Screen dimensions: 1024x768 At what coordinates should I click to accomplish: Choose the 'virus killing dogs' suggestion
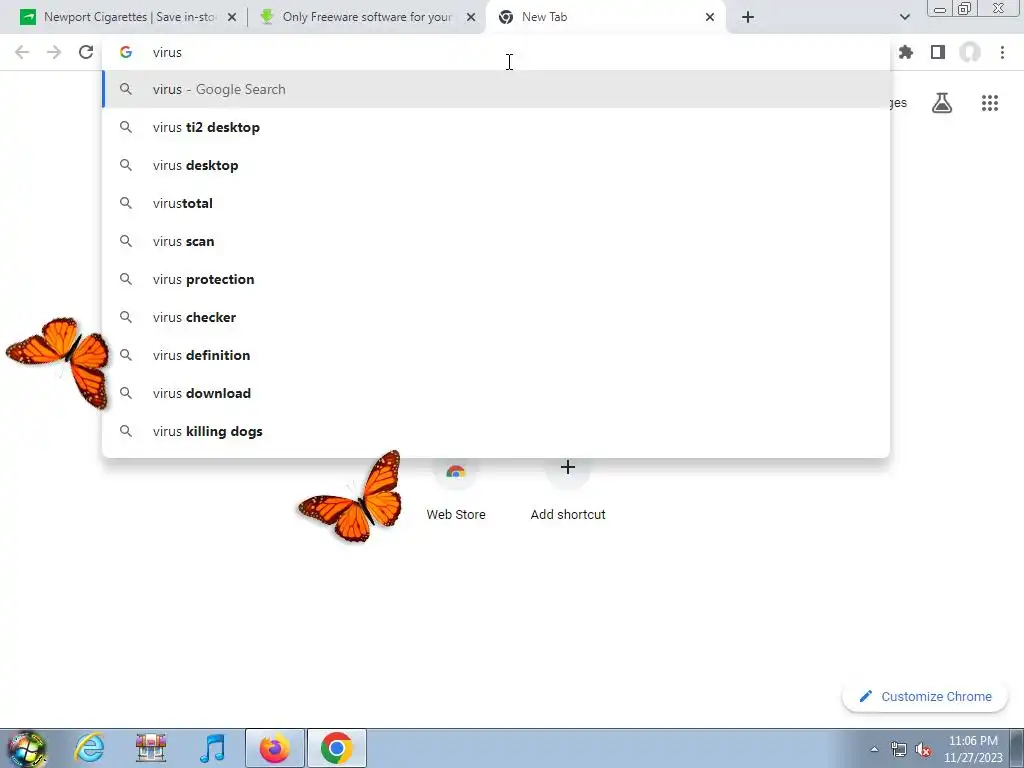point(496,431)
